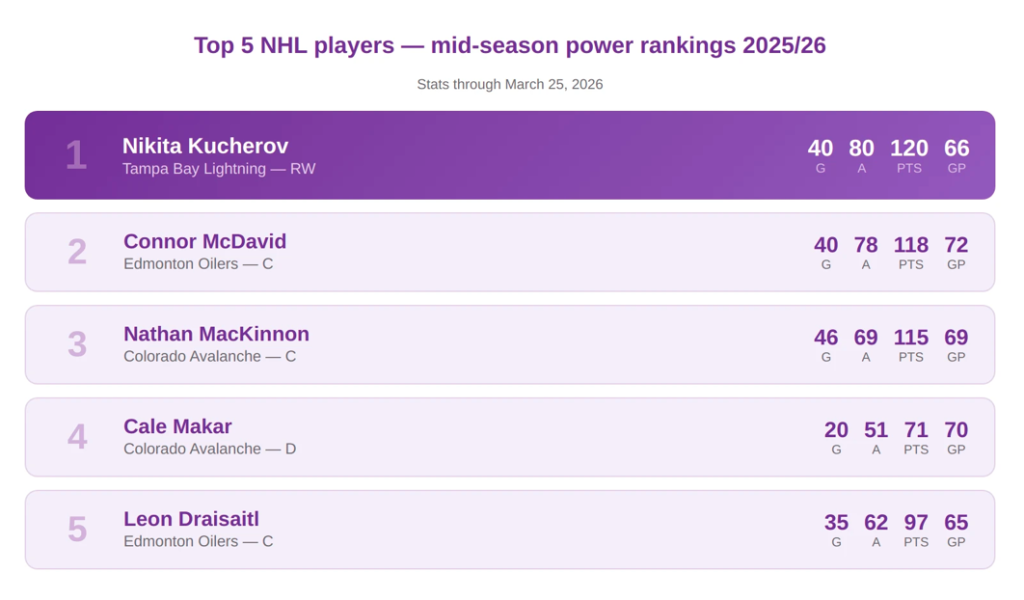This screenshot has width=1024, height=600.
Task: Click the rank 1 number badge
Action: [76, 156]
